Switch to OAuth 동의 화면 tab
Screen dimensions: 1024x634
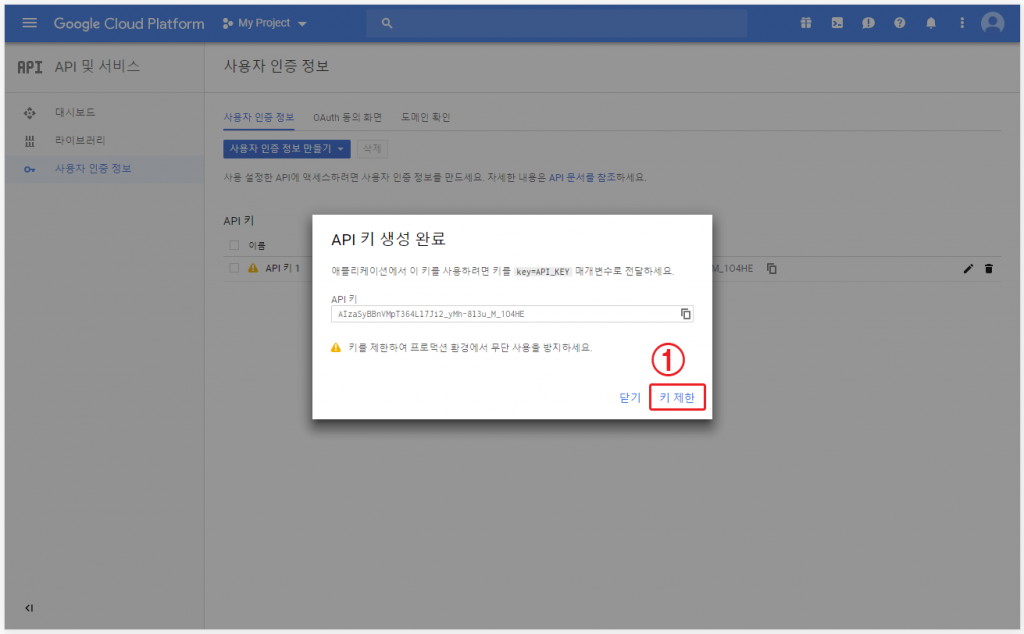(347, 117)
